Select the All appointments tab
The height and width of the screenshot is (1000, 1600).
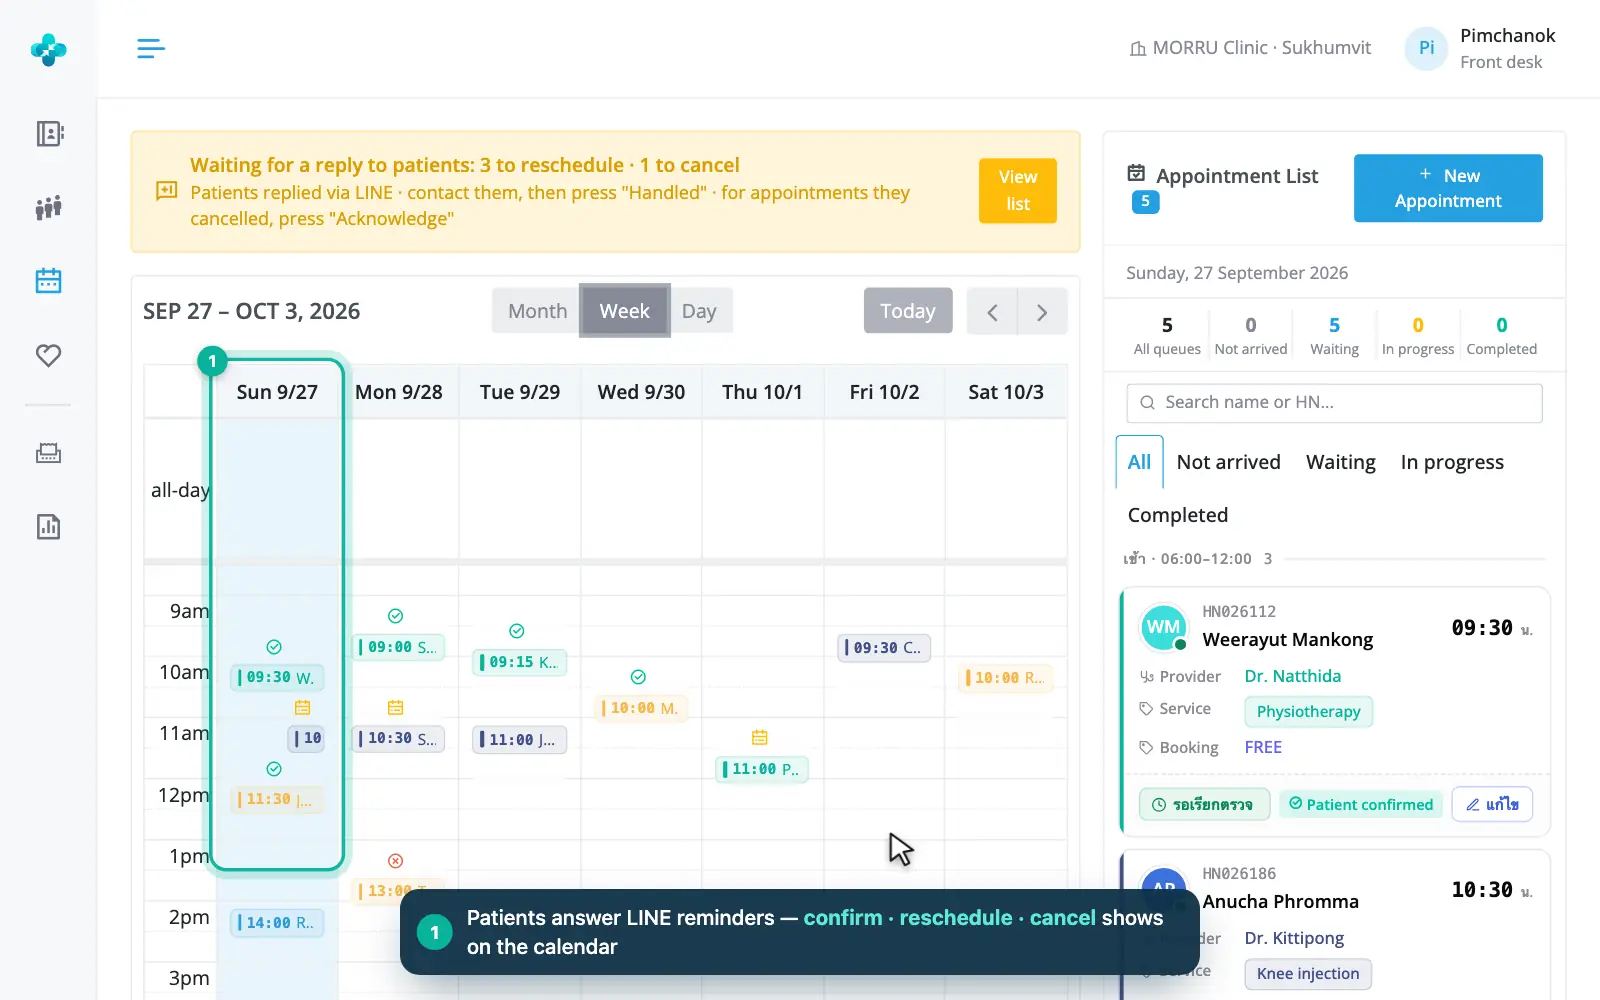(x=1139, y=462)
